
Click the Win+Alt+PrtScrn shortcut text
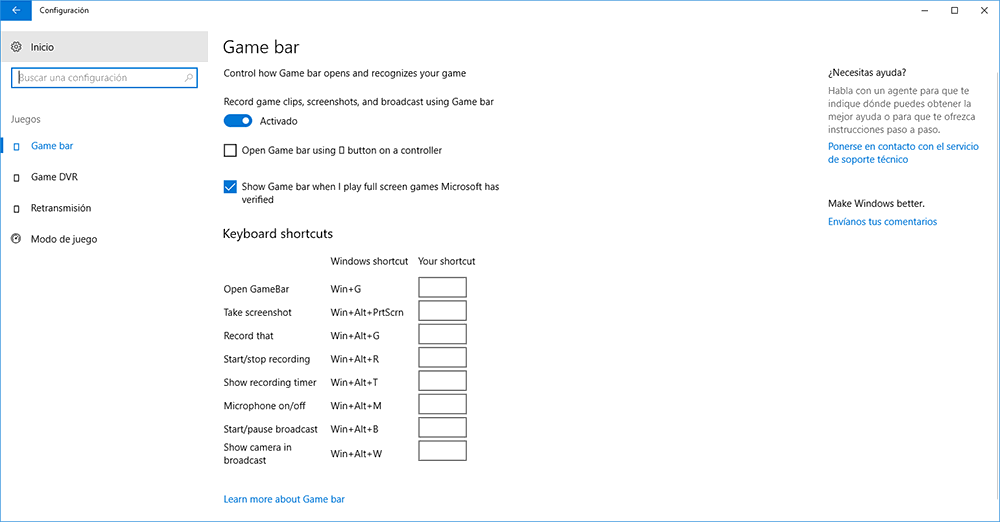[x=367, y=312]
